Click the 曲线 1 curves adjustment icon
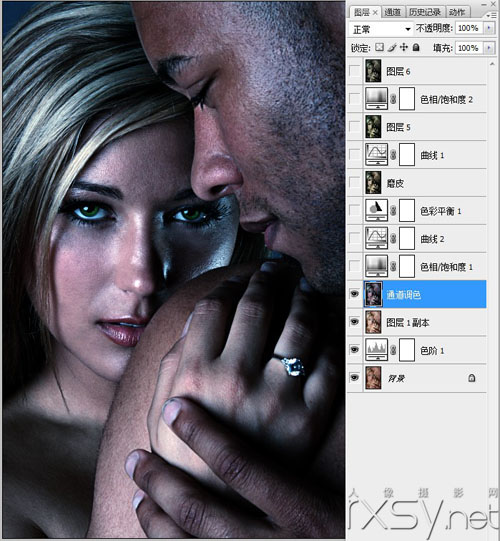Image resolution: width=500 pixels, height=541 pixels. point(376,155)
